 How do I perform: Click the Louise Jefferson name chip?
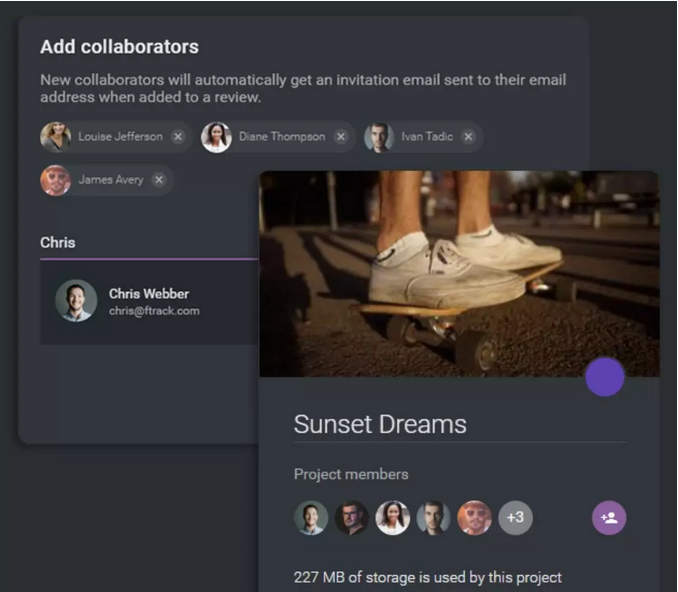116,137
